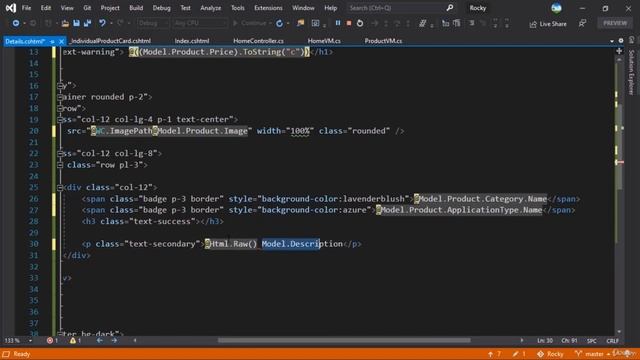Click the PREVIEW button
The image size is (640, 360).
(x=615, y=23)
